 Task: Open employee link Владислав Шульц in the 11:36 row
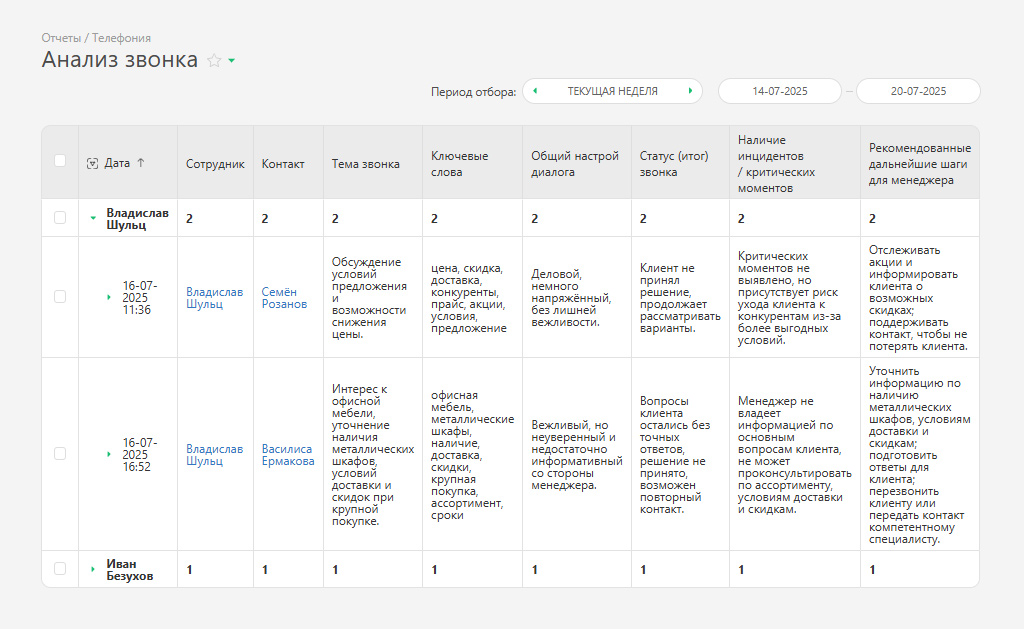tap(214, 298)
